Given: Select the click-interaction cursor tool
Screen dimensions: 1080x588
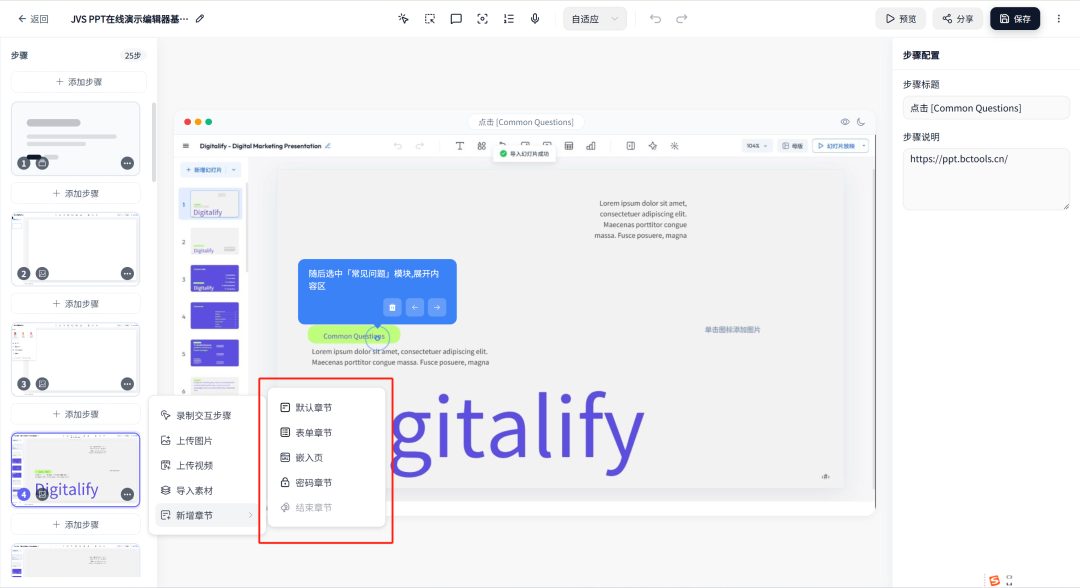Looking at the screenshot, I should coord(403,19).
